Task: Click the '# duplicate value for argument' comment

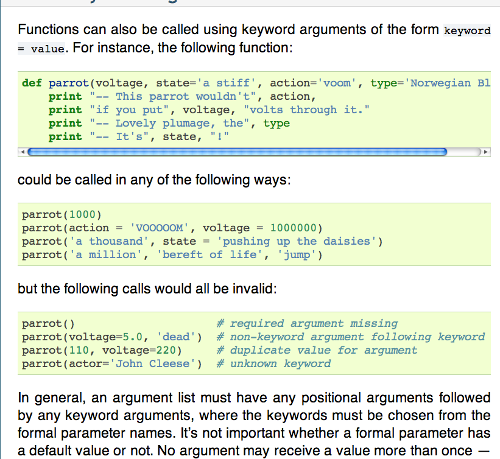Action: (317, 350)
